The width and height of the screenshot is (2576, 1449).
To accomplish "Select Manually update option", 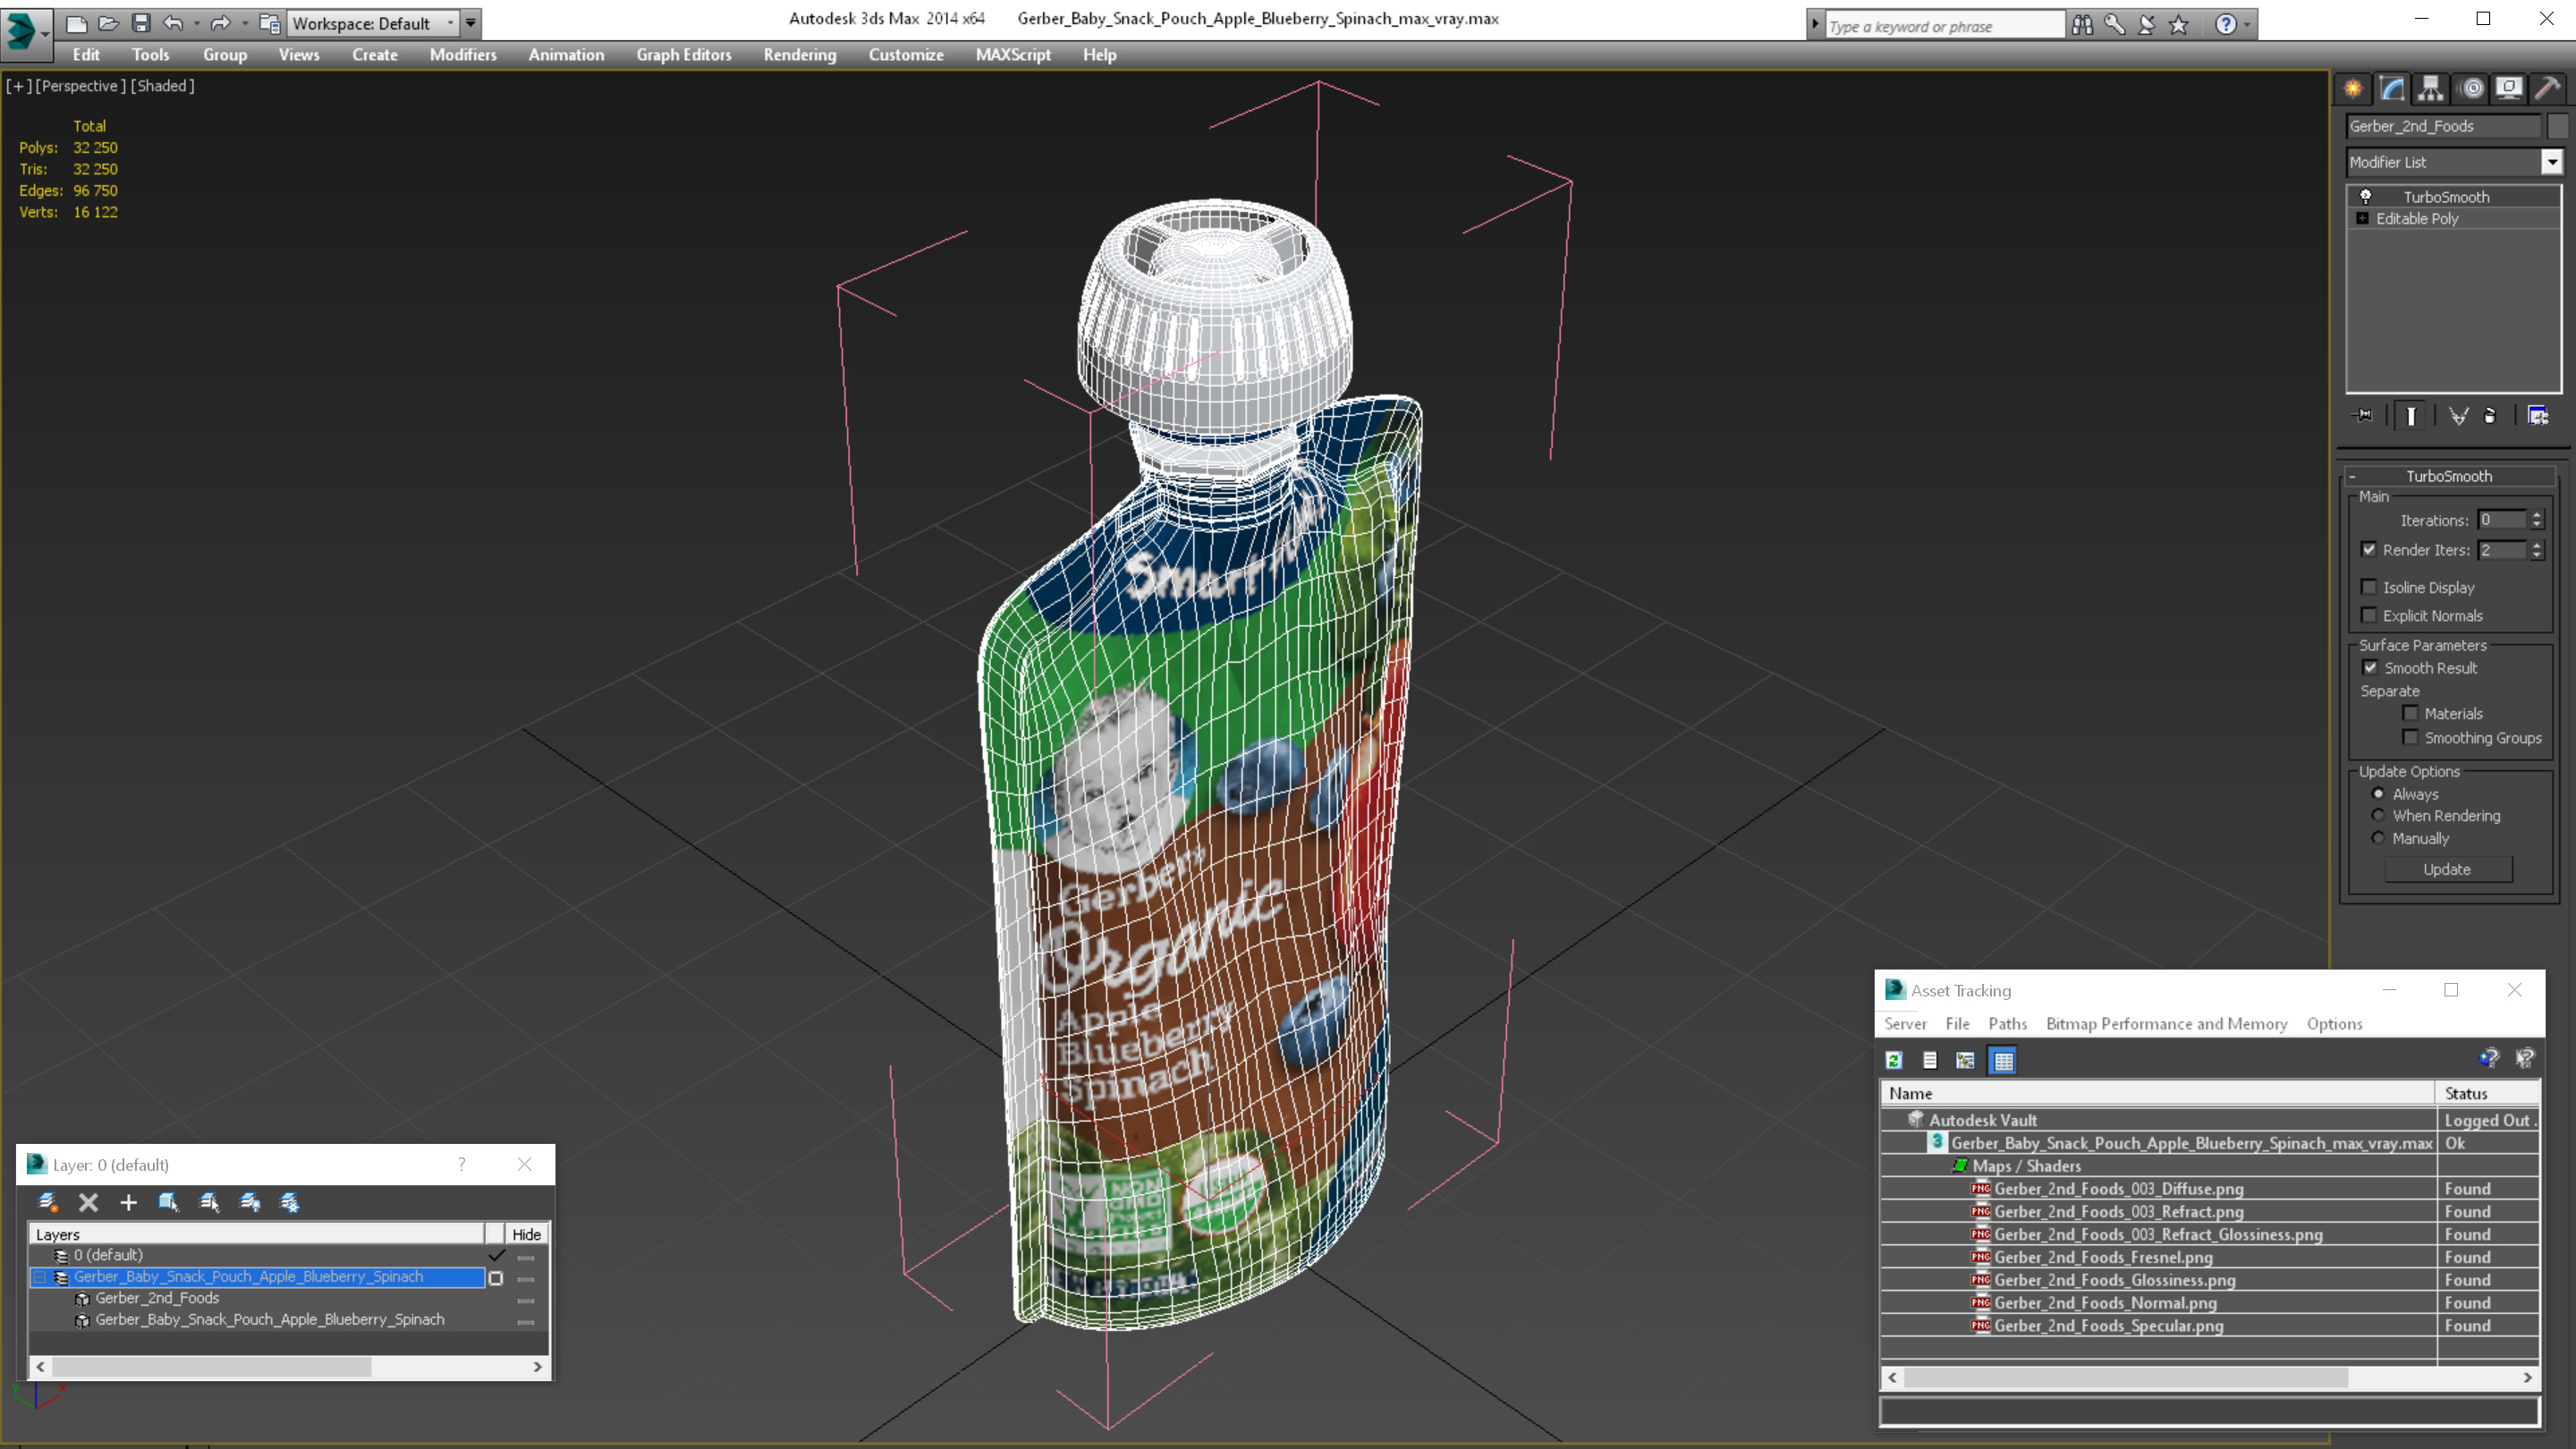I will [2378, 838].
